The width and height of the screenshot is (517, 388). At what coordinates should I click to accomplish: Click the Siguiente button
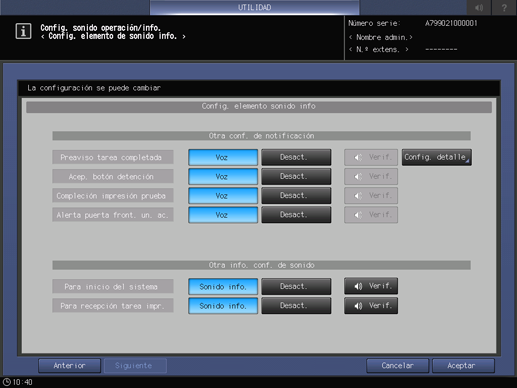(135, 366)
